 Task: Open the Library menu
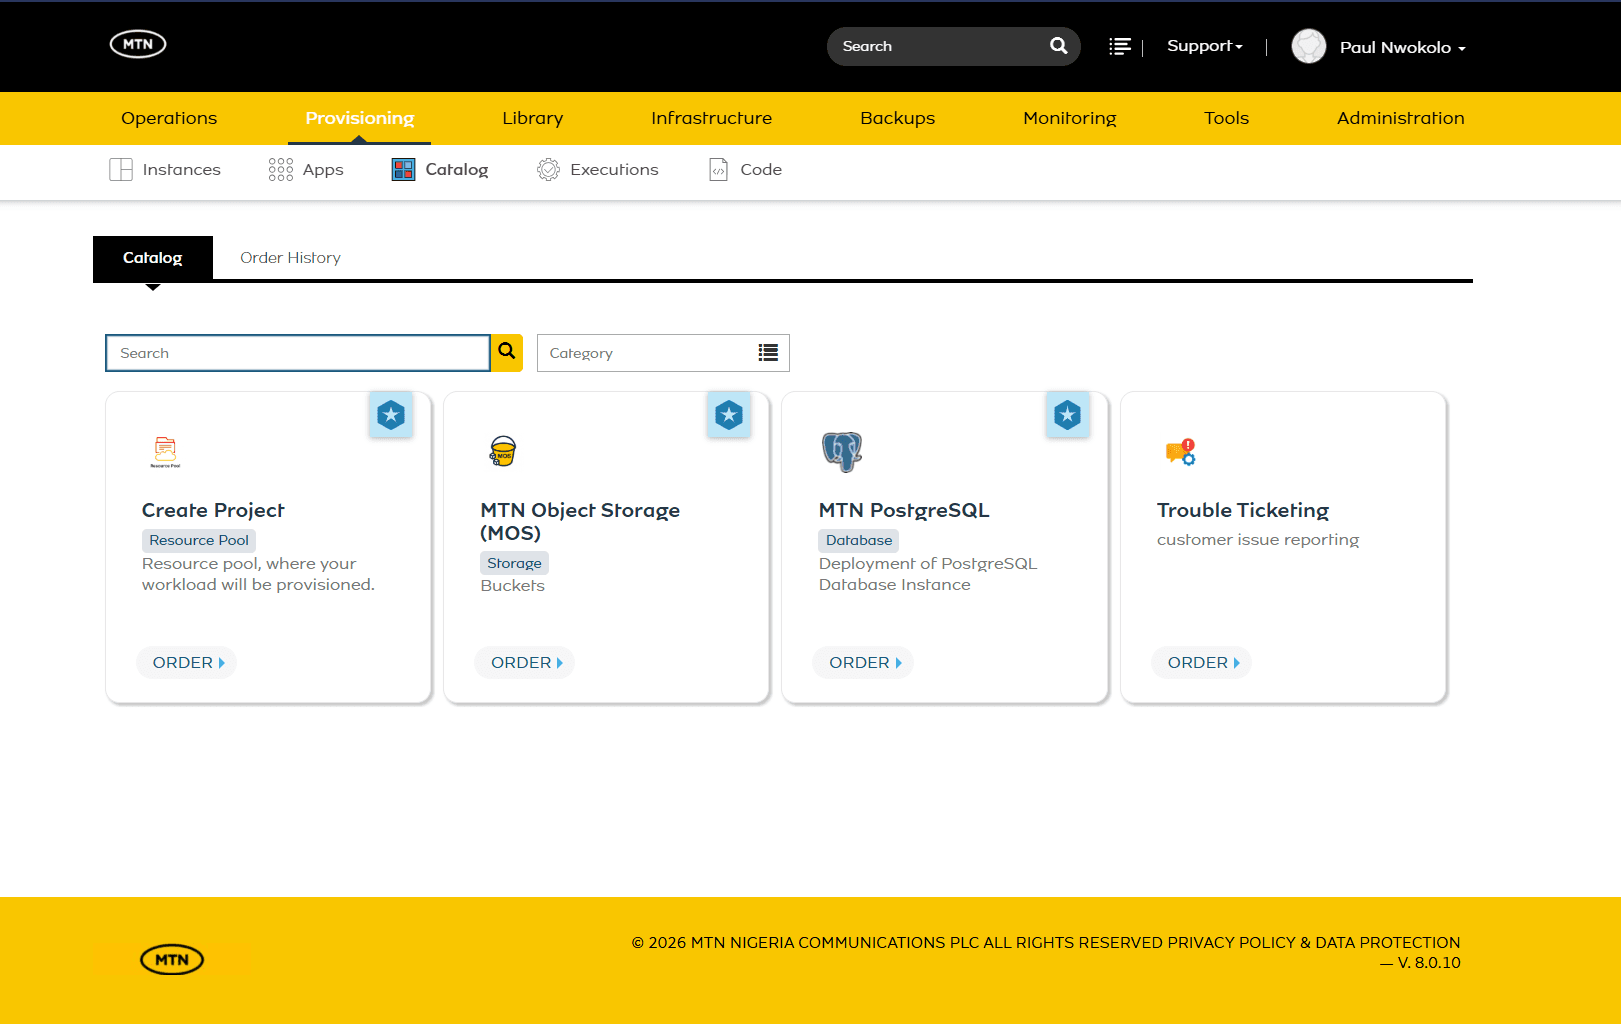point(533,118)
